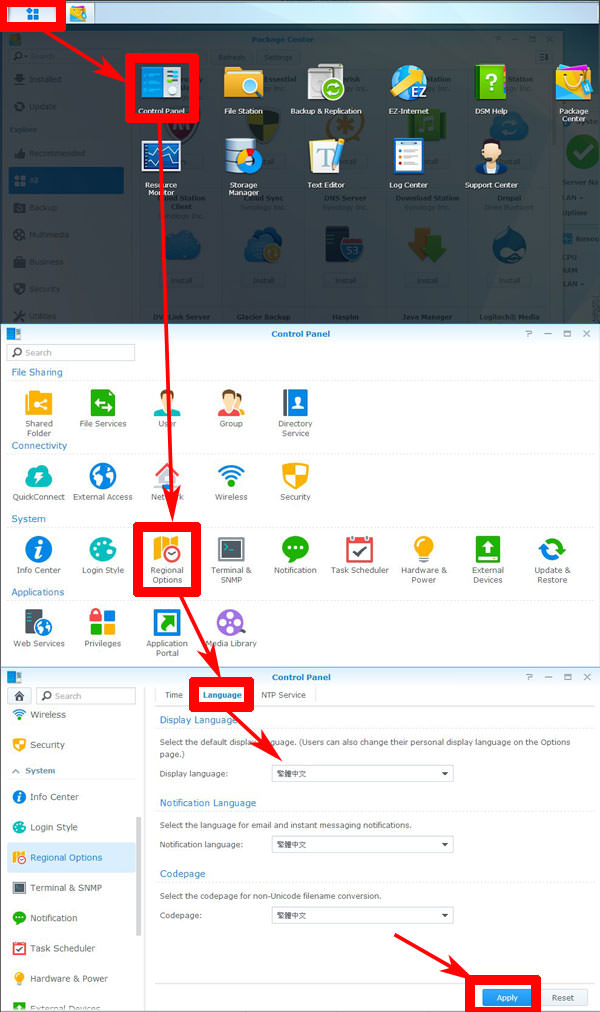Open the File Station app
This screenshot has width=600, height=1012.
[x=243, y=88]
